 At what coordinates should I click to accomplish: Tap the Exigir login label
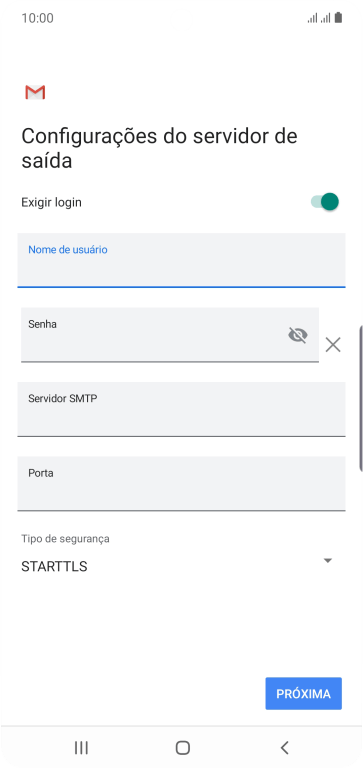click(x=51, y=202)
